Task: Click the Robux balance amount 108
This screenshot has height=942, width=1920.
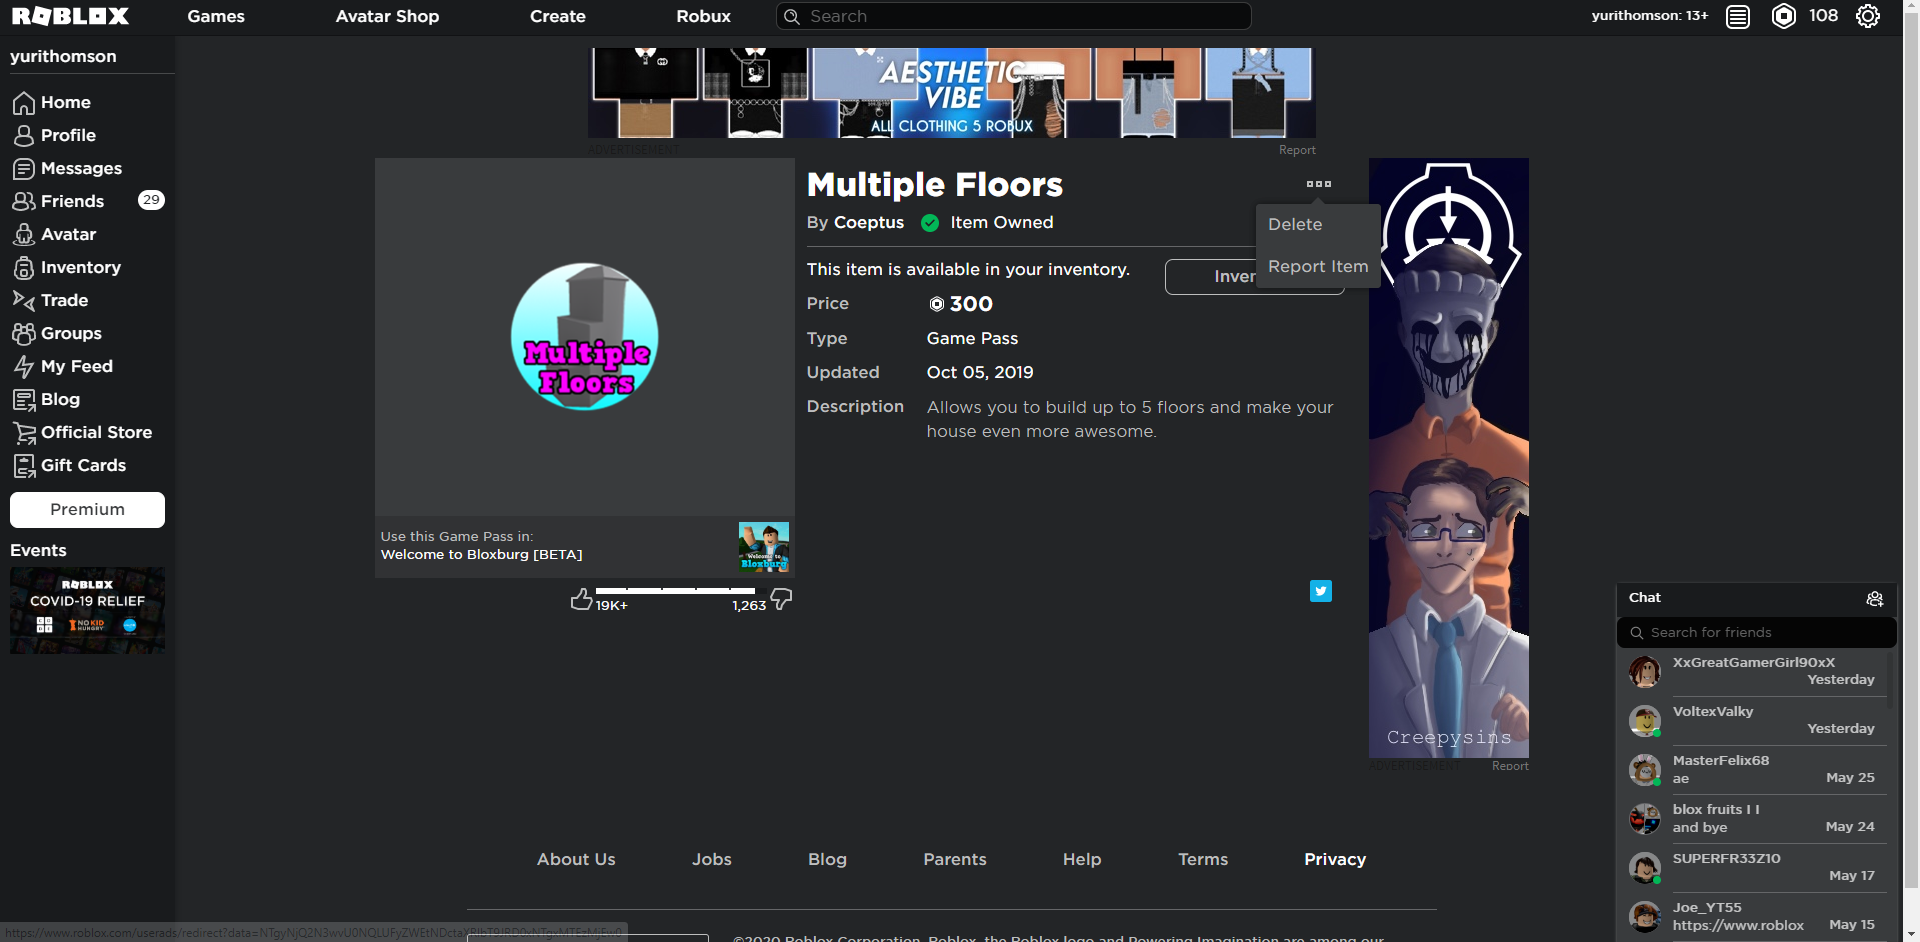Action: (x=1823, y=16)
